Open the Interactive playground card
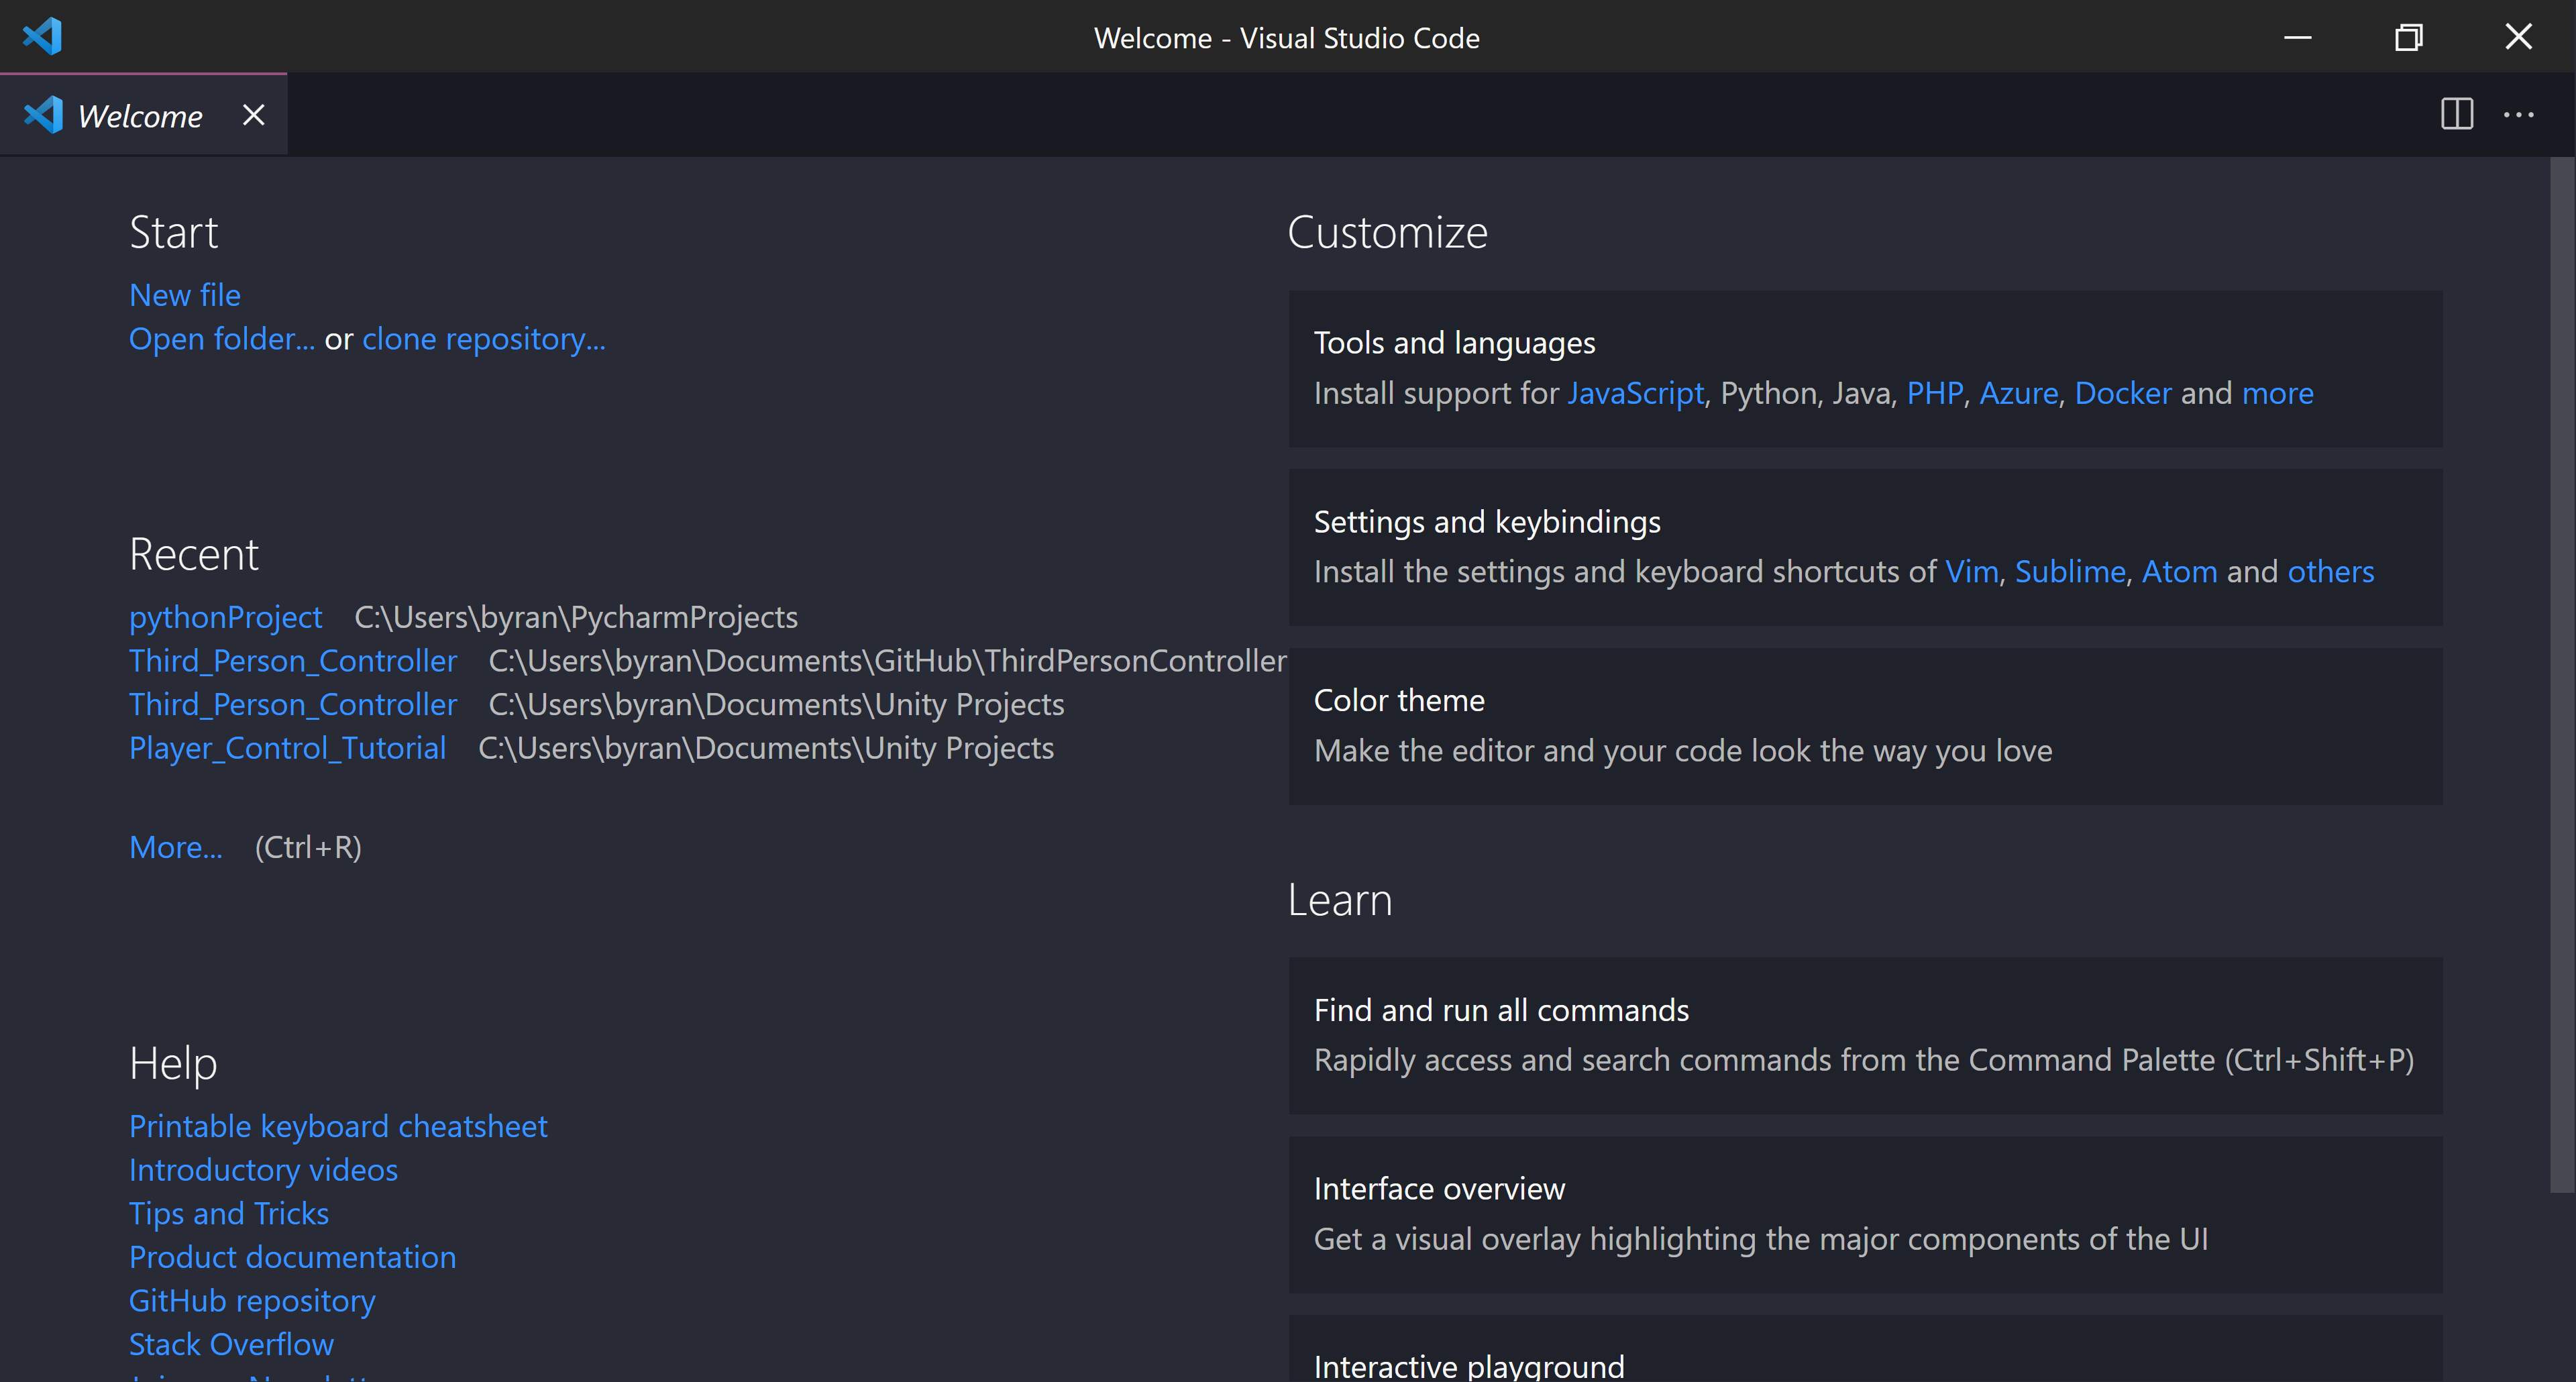Image resolution: width=2576 pixels, height=1382 pixels. (x=1865, y=1350)
